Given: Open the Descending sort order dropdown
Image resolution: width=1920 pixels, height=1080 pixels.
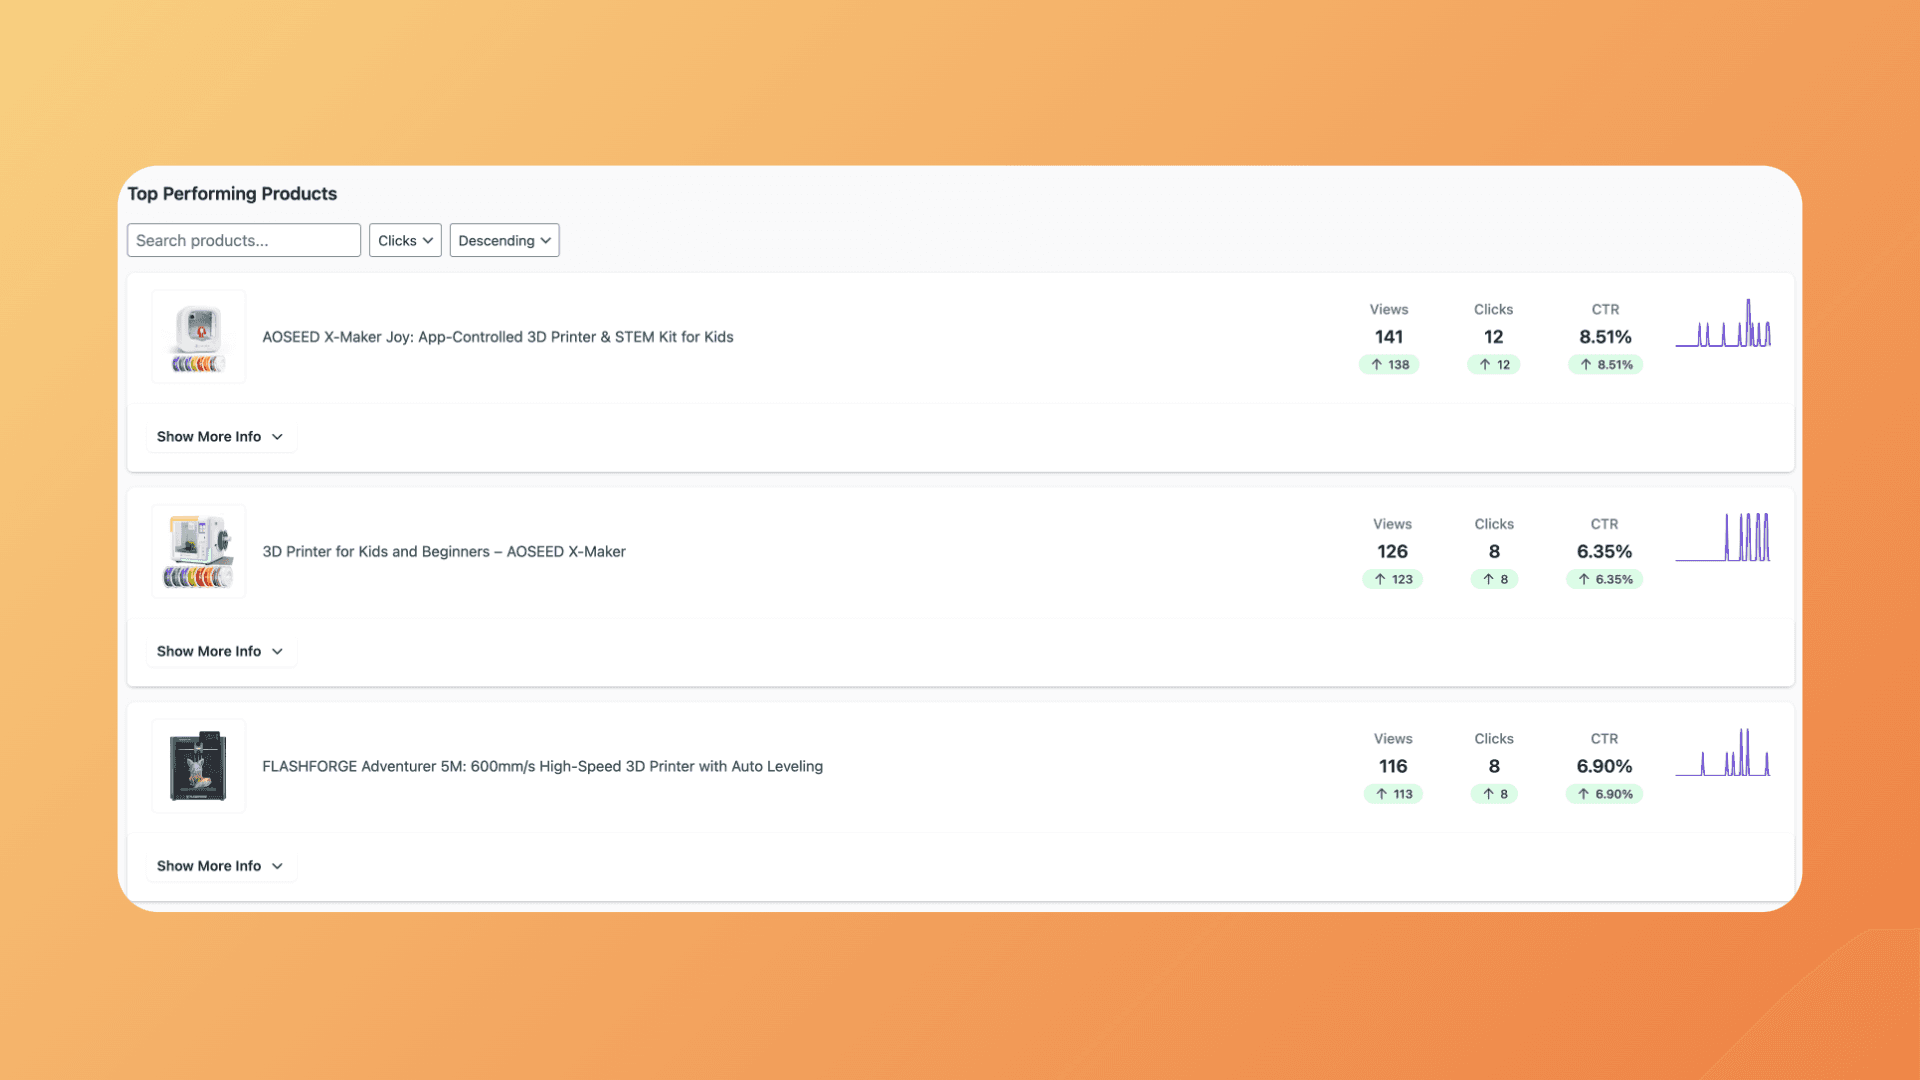Looking at the screenshot, I should (504, 240).
